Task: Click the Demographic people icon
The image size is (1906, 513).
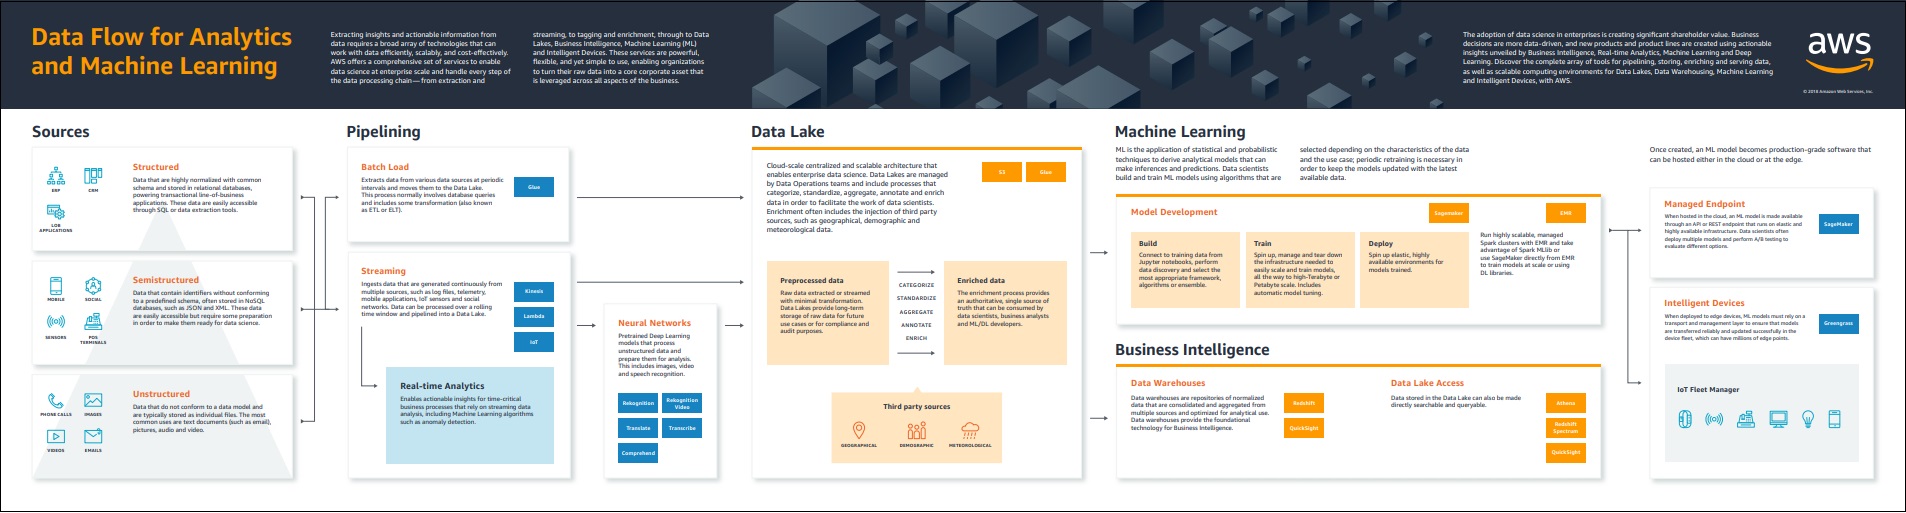Action: [x=916, y=430]
